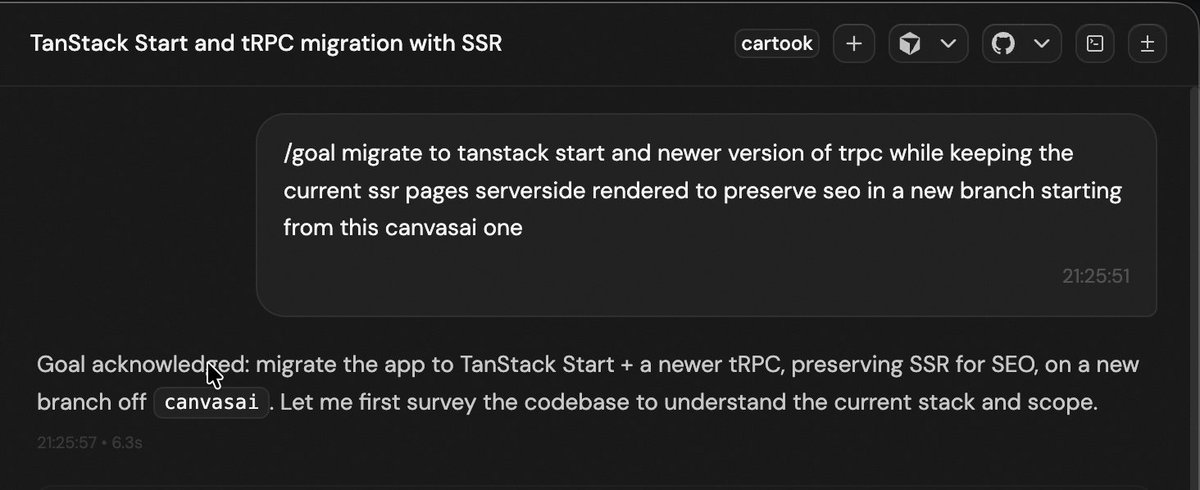Click the 3D cube icon
This screenshot has height=490, width=1200.
[x=911, y=44]
